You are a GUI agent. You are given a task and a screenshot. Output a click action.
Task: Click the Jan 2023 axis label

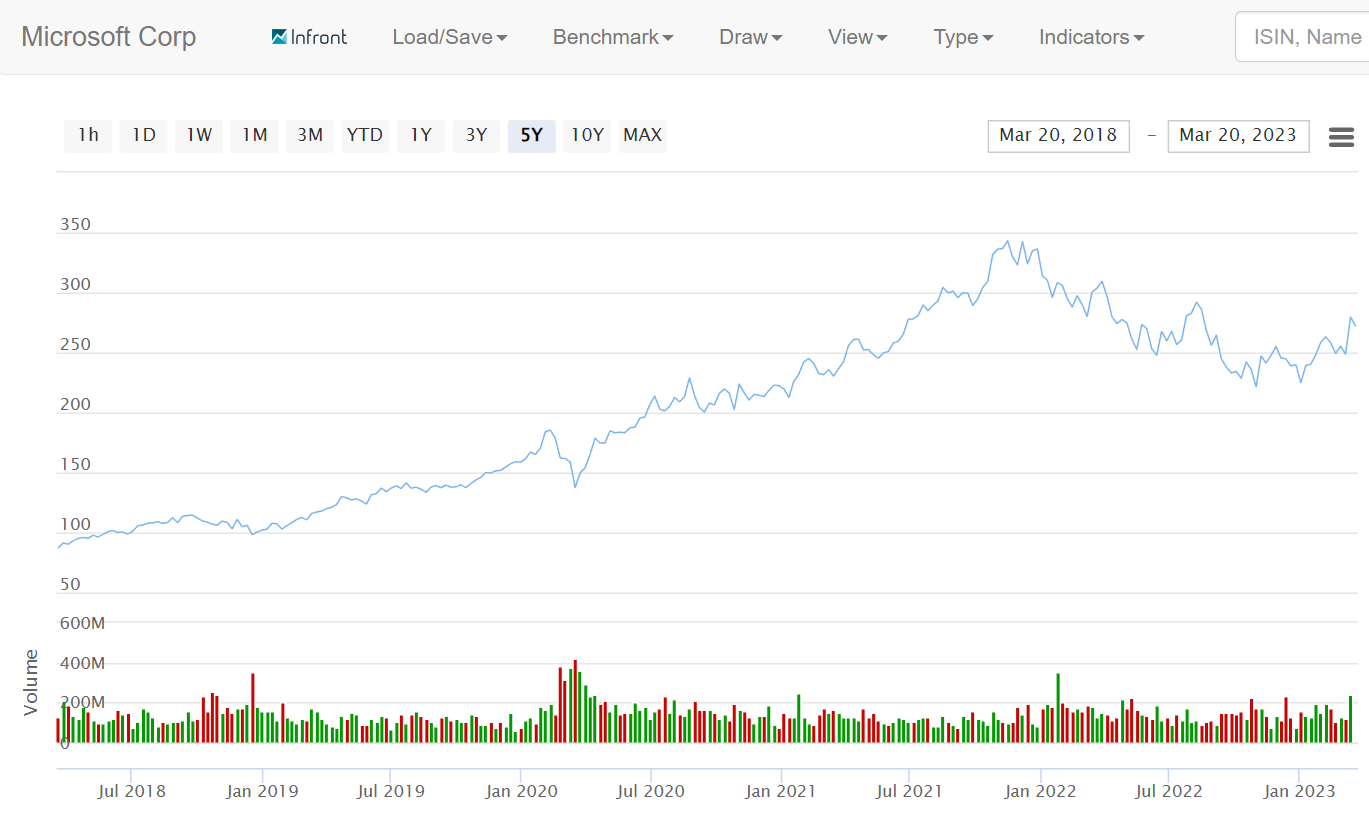coord(1299,791)
